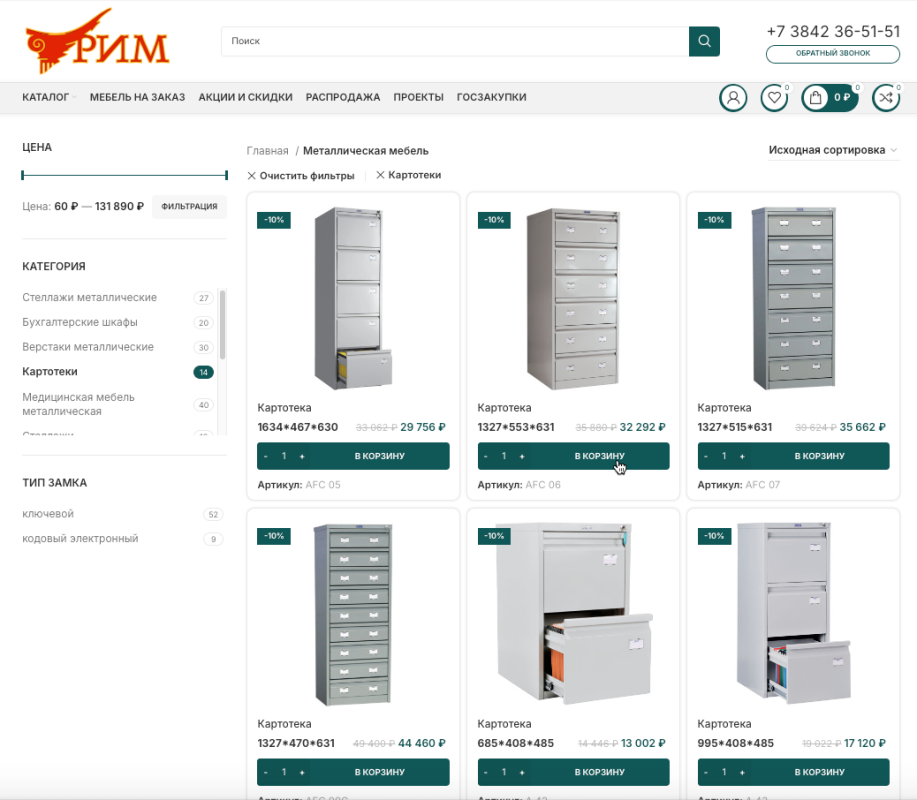Viewport: 917px width, 800px height.
Task: Open the РАСПРОДАЖА menu item
Action: pyautogui.click(x=343, y=97)
